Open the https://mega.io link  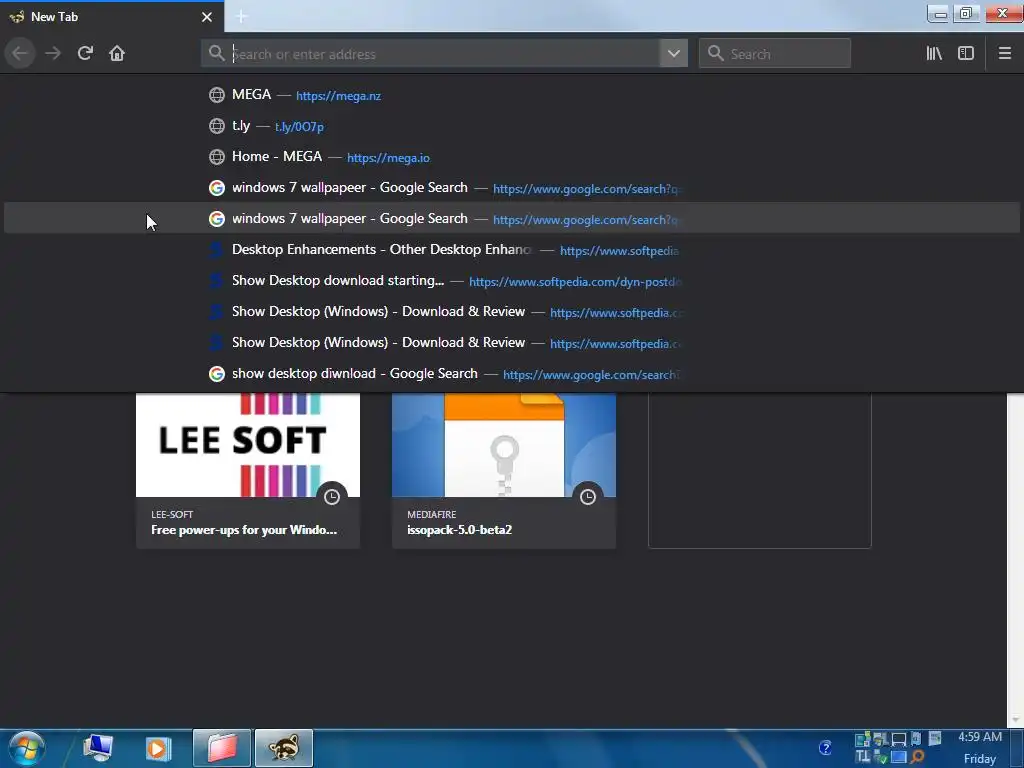coord(388,157)
